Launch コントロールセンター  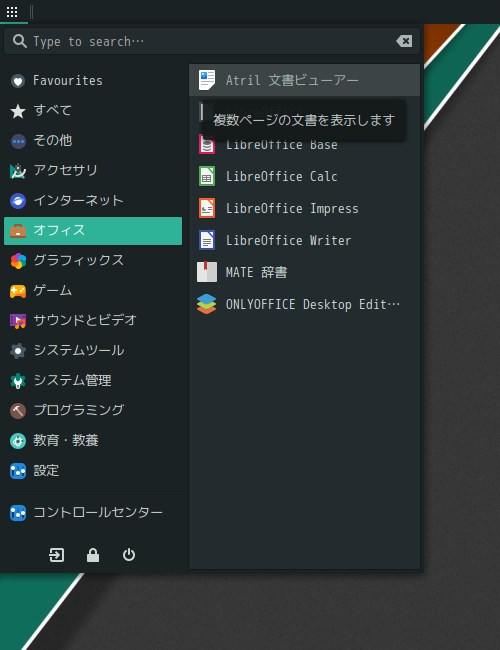pyautogui.click(x=93, y=513)
